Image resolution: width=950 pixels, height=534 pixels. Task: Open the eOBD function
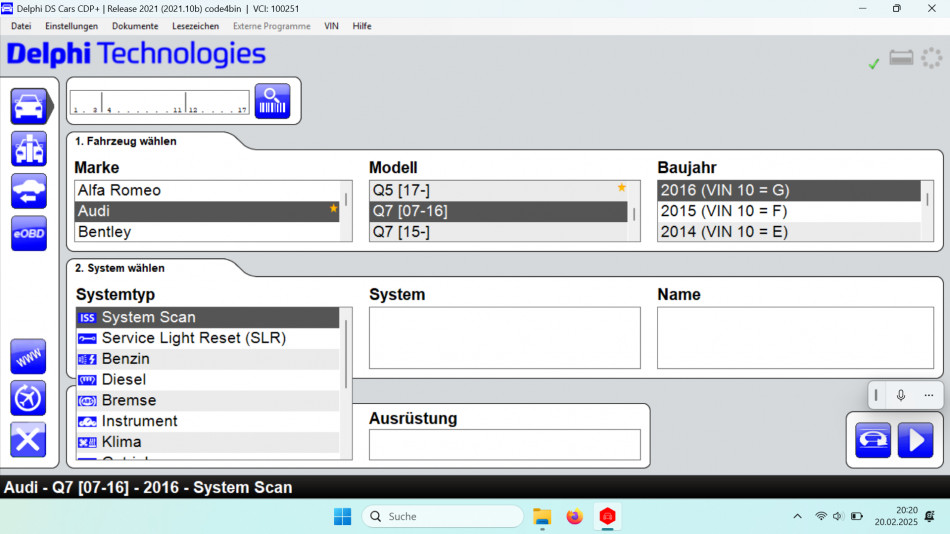(28, 233)
